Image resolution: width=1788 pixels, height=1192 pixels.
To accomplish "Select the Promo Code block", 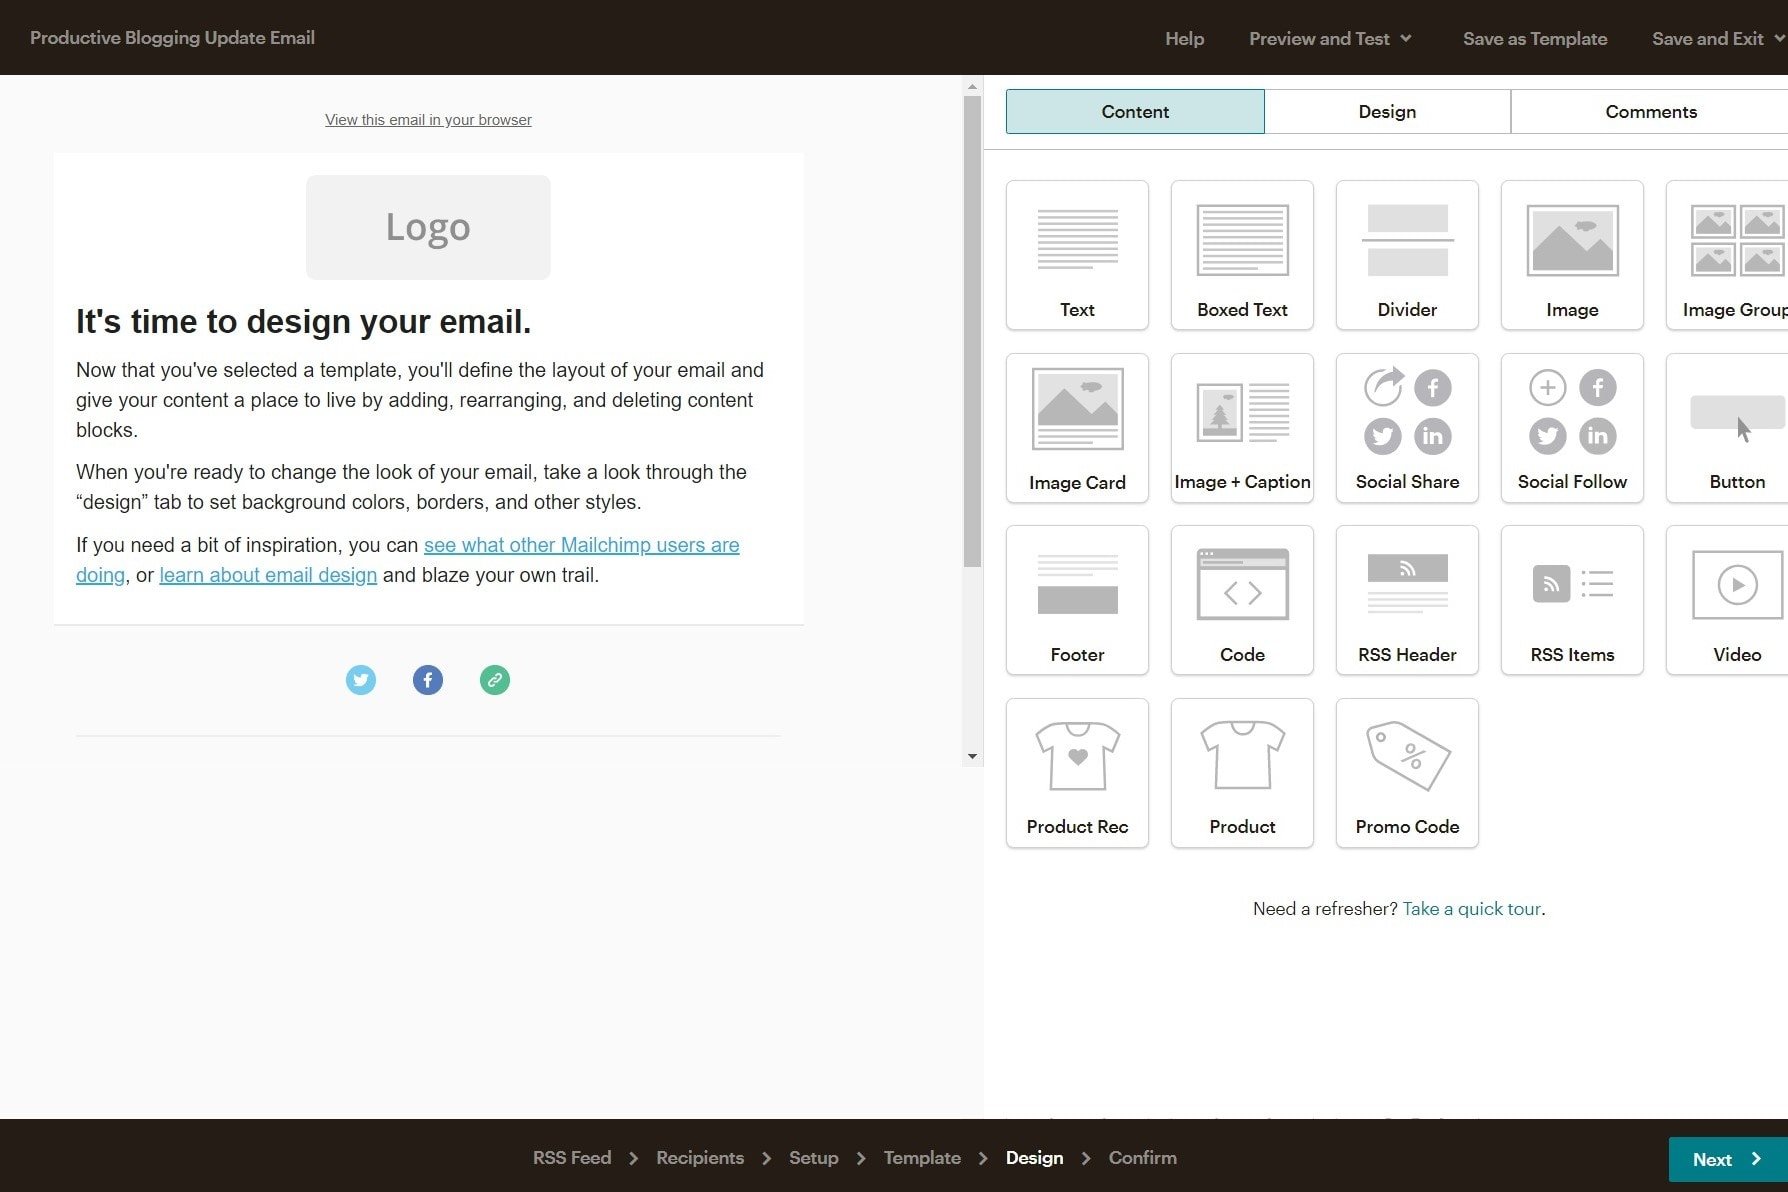I will [x=1407, y=773].
